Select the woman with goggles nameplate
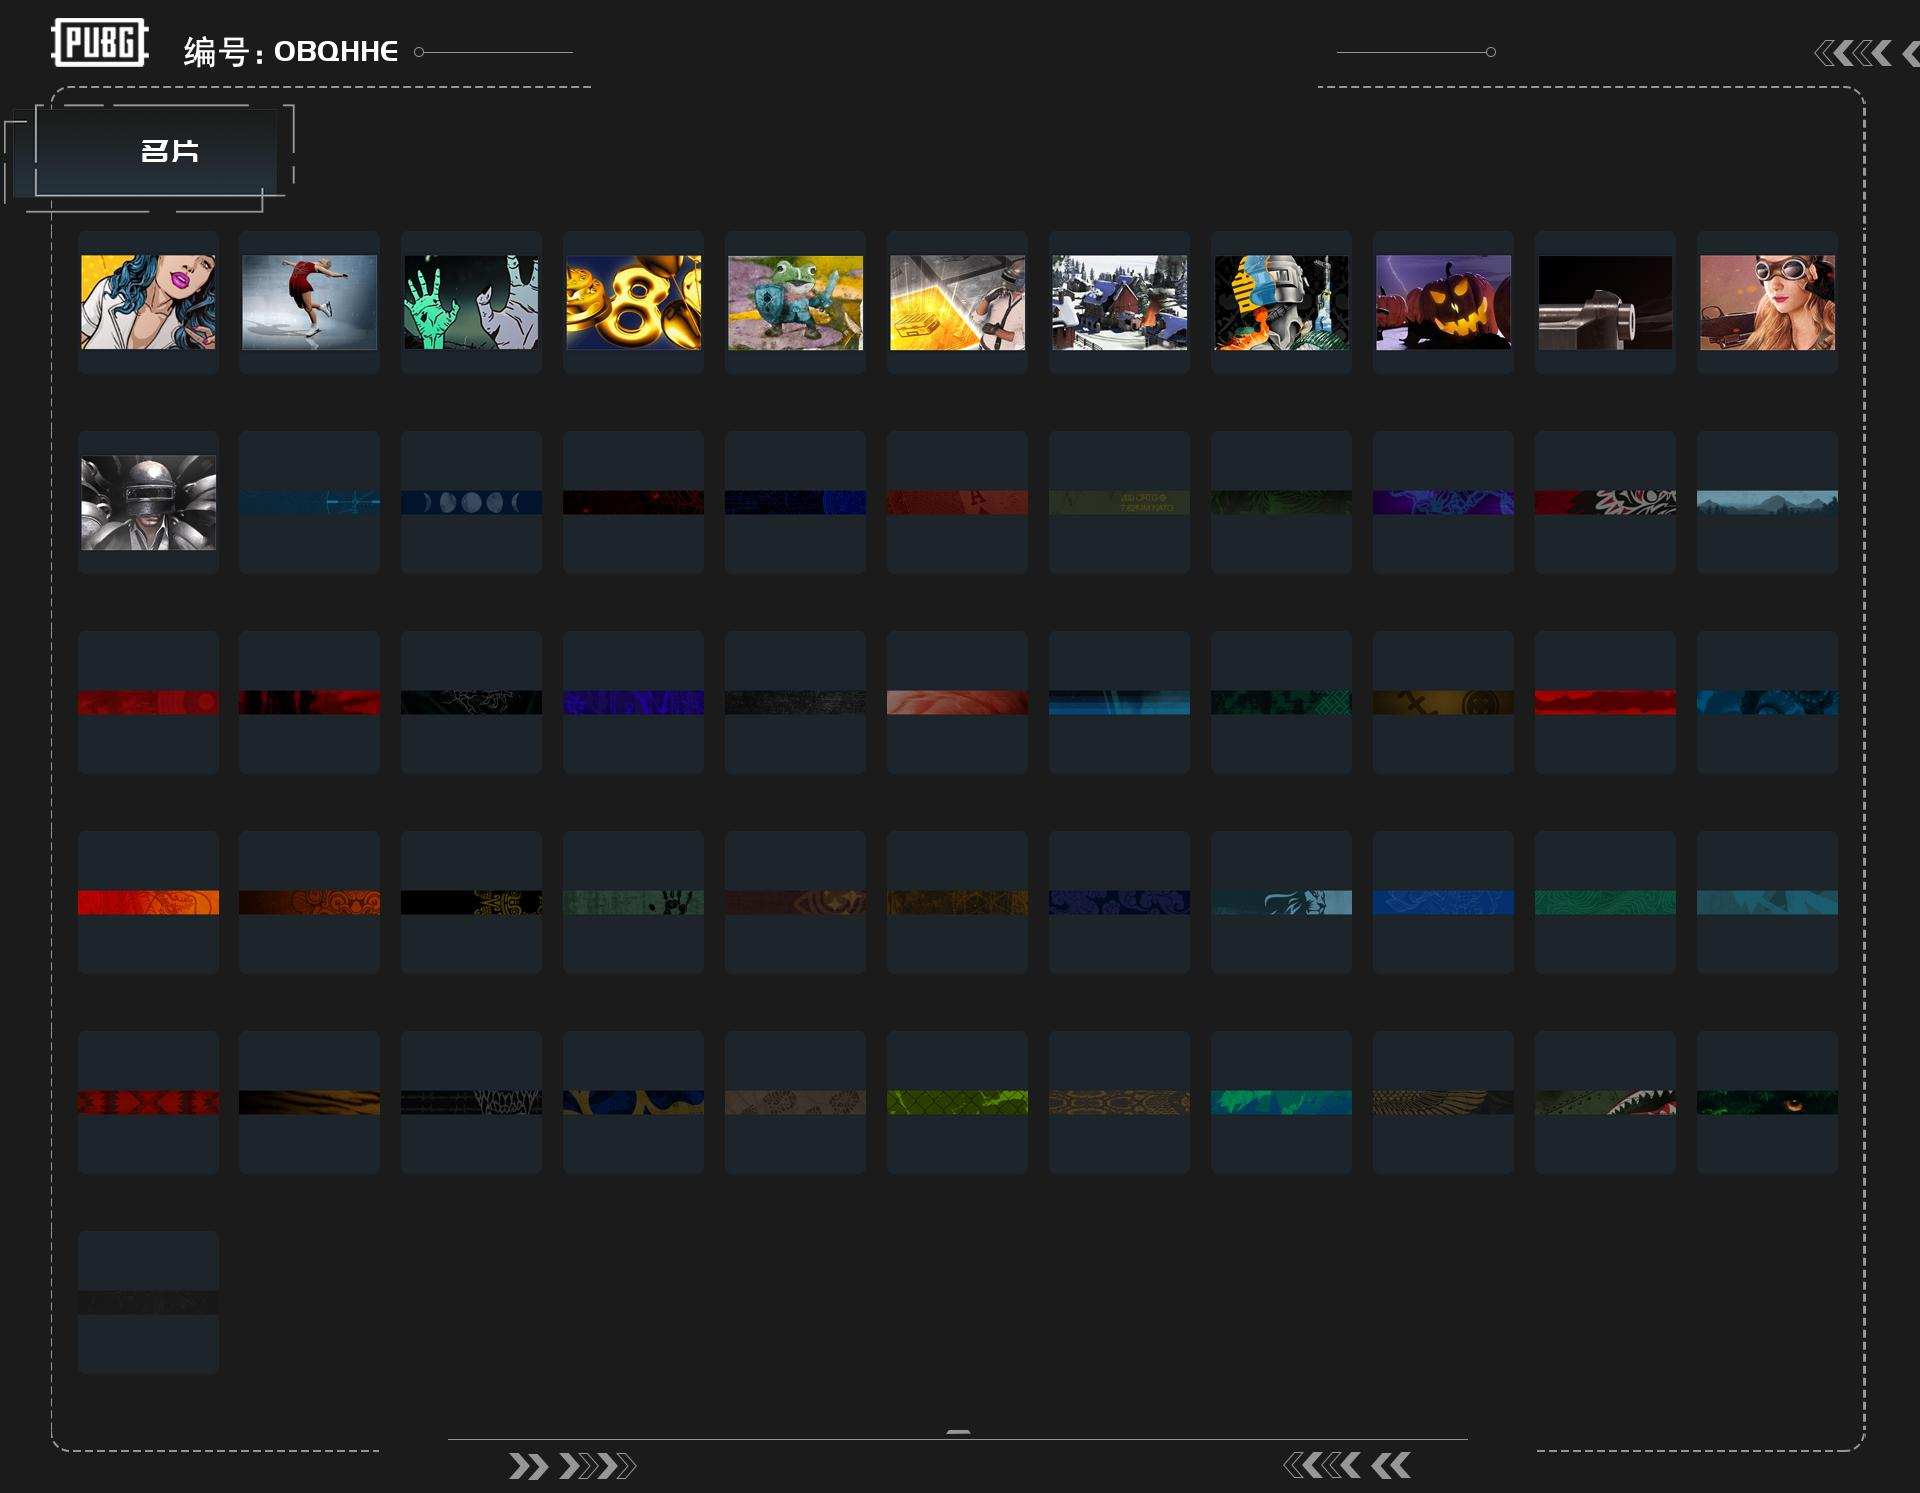This screenshot has width=1920, height=1493. [1767, 302]
